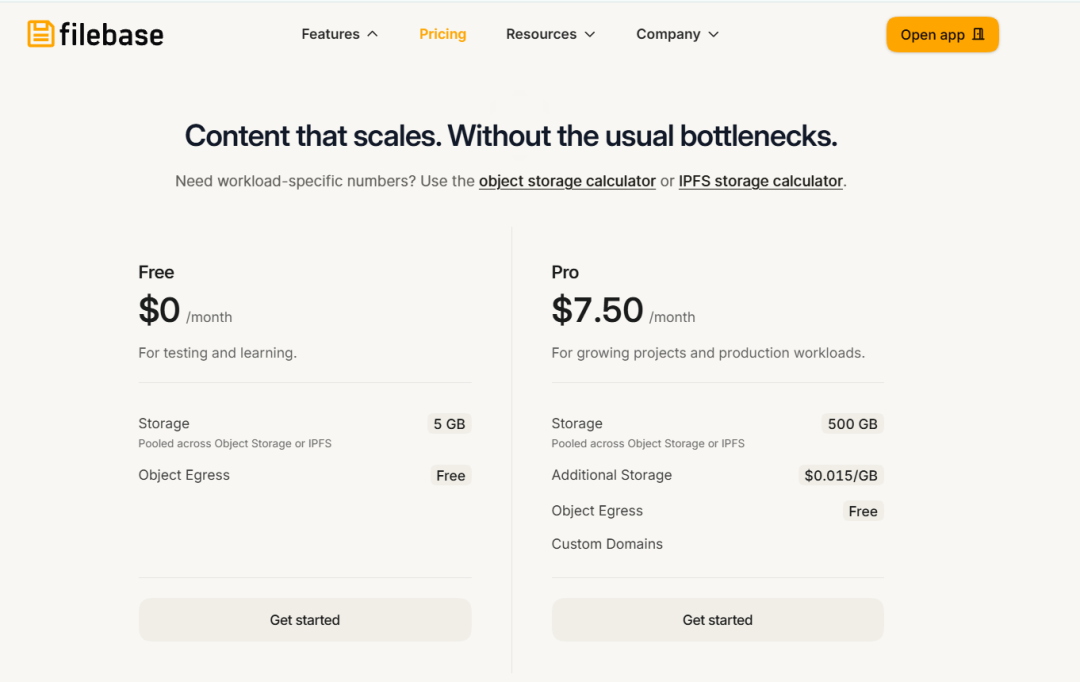This screenshot has height=682, width=1080.
Task: Collapse the Features menu via its chevron
Action: tap(373, 34)
